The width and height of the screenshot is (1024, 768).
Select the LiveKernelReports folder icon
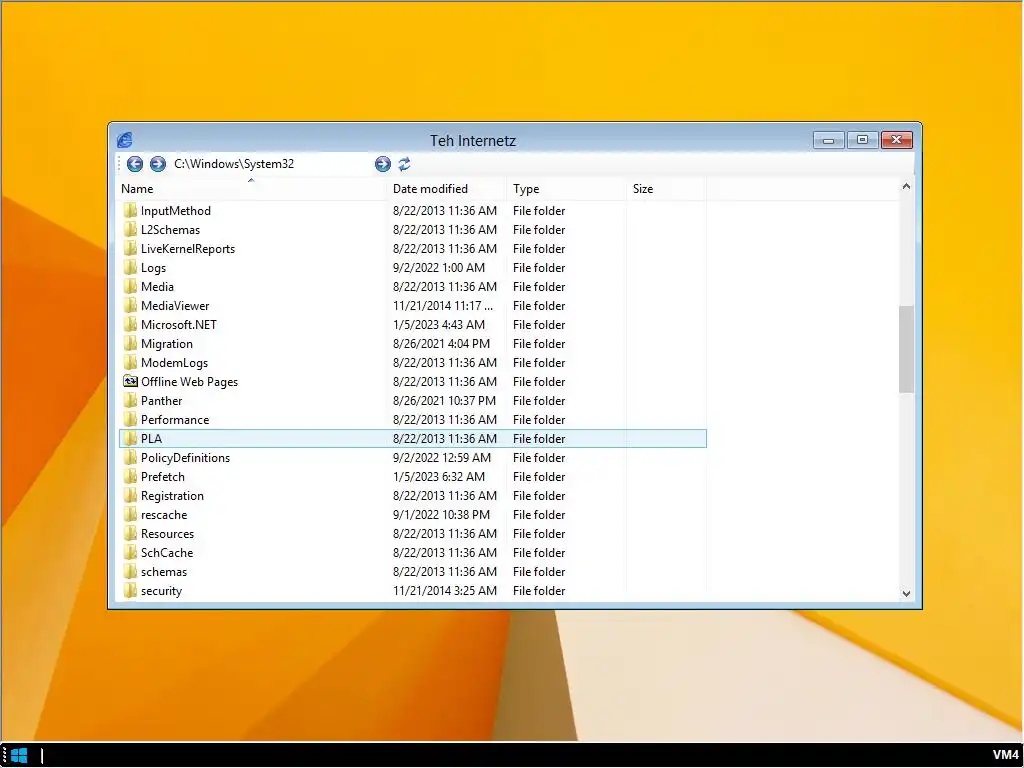(130, 248)
